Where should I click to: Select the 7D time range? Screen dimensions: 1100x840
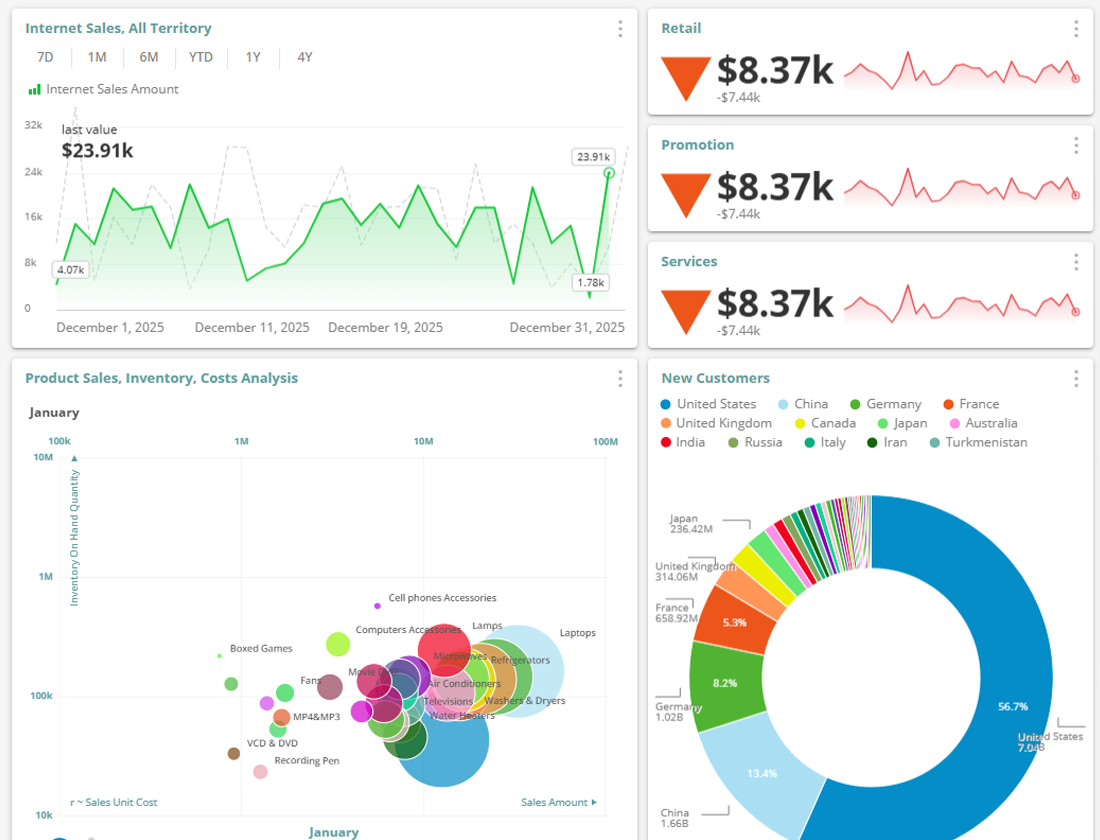(45, 57)
